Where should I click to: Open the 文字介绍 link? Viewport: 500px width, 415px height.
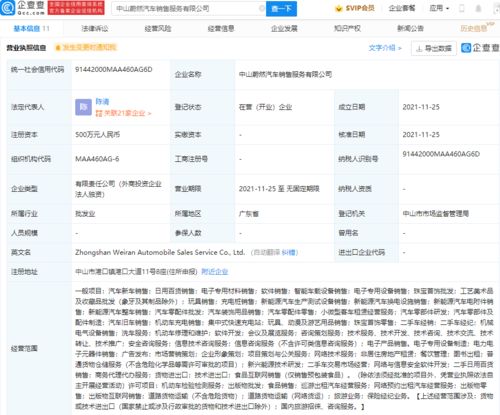385,48
